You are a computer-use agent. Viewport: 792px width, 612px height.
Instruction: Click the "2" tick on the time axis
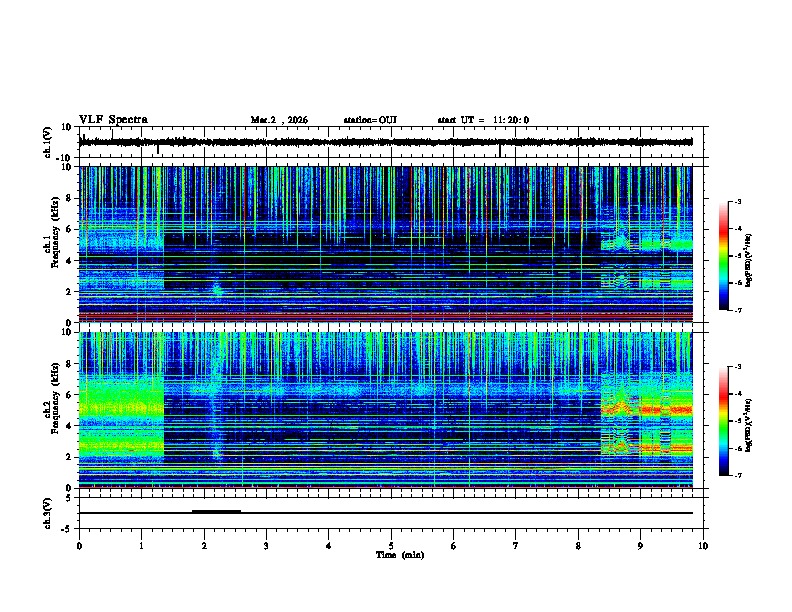(204, 546)
